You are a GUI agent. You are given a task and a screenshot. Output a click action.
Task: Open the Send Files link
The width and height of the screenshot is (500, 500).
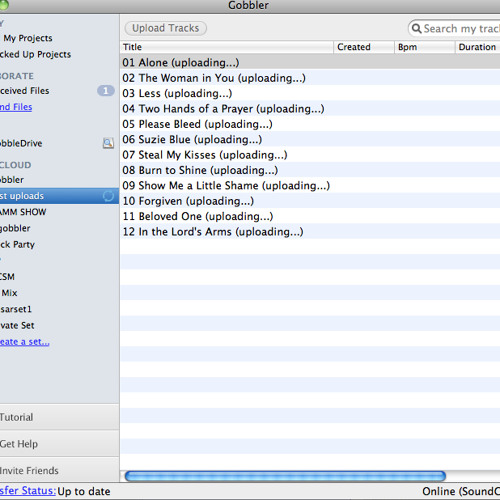(16, 107)
